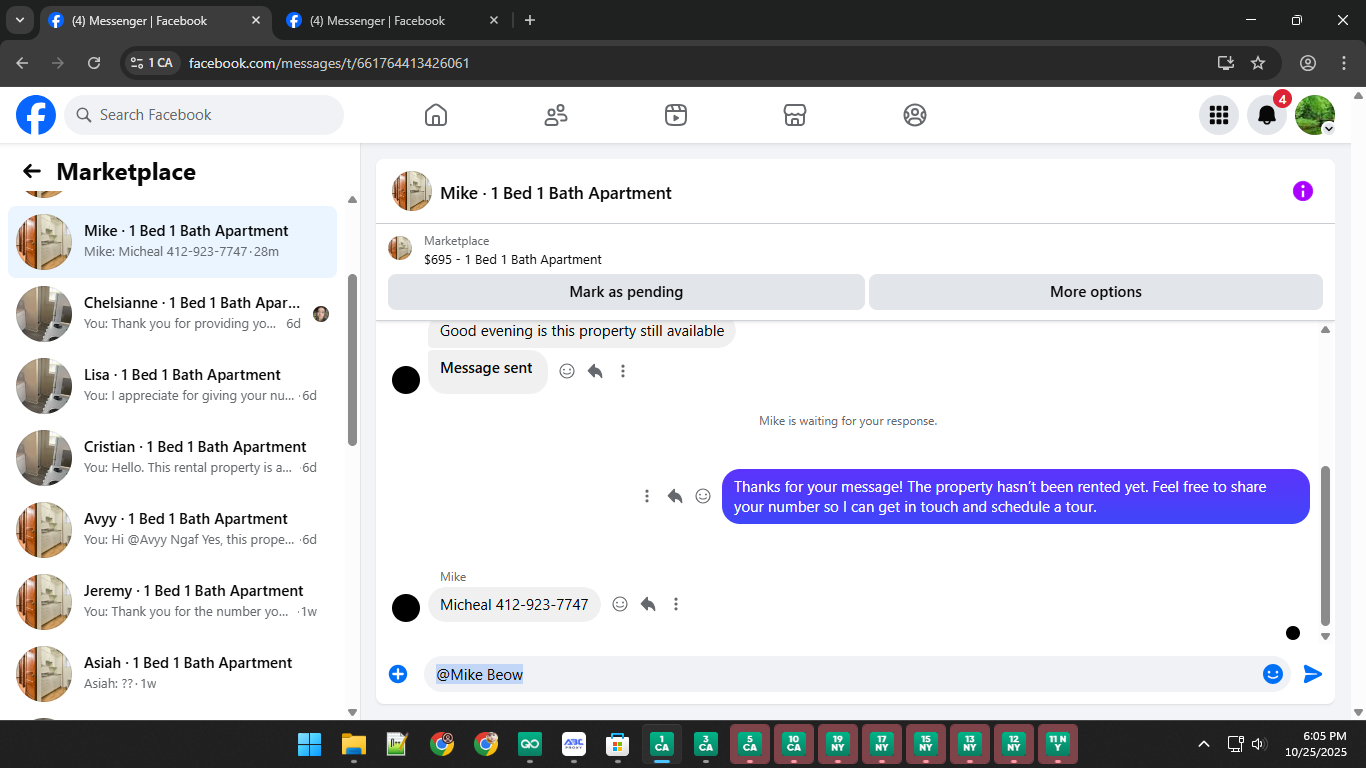The height and width of the screenshot is (768, 1366).
Task: Open taskbar Chrome profile '3 CA'
Action: (x=706, y=744)
